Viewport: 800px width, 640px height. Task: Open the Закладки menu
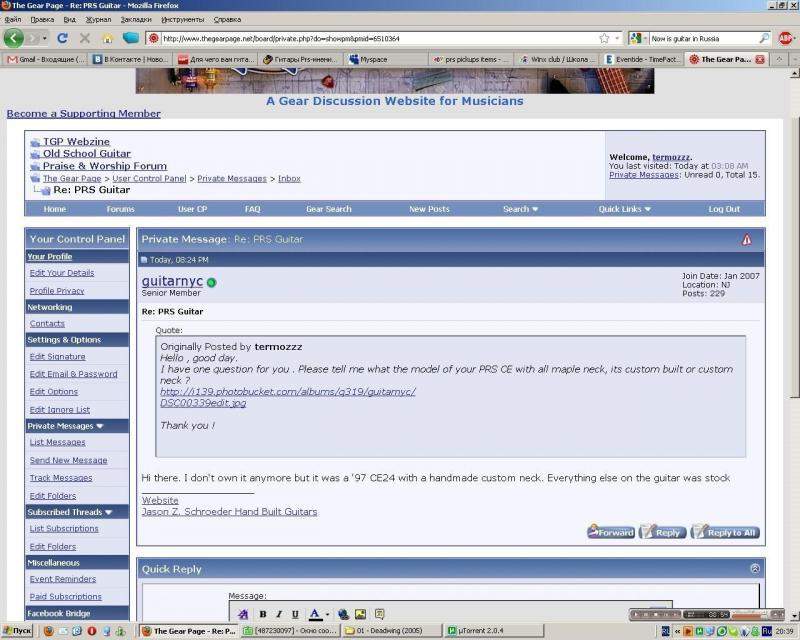pyautogui.click(x=136, y=19)
